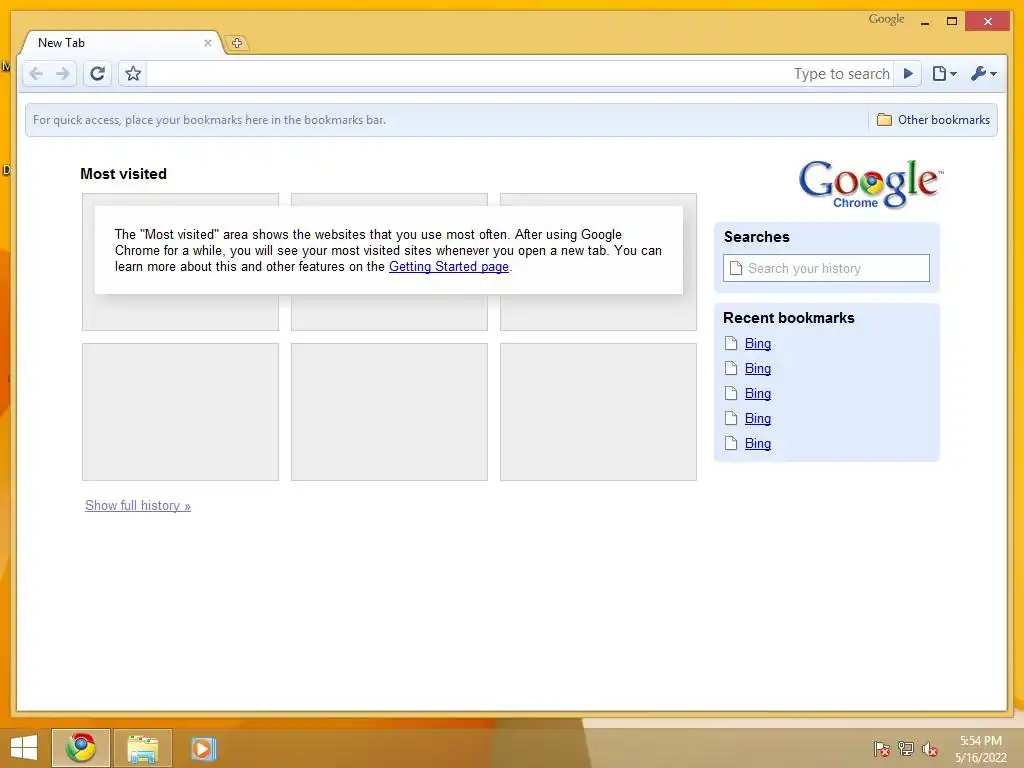Open the wrench tools menu
This screenshot has height=768, width=1024.
click(x=984, y=74)
